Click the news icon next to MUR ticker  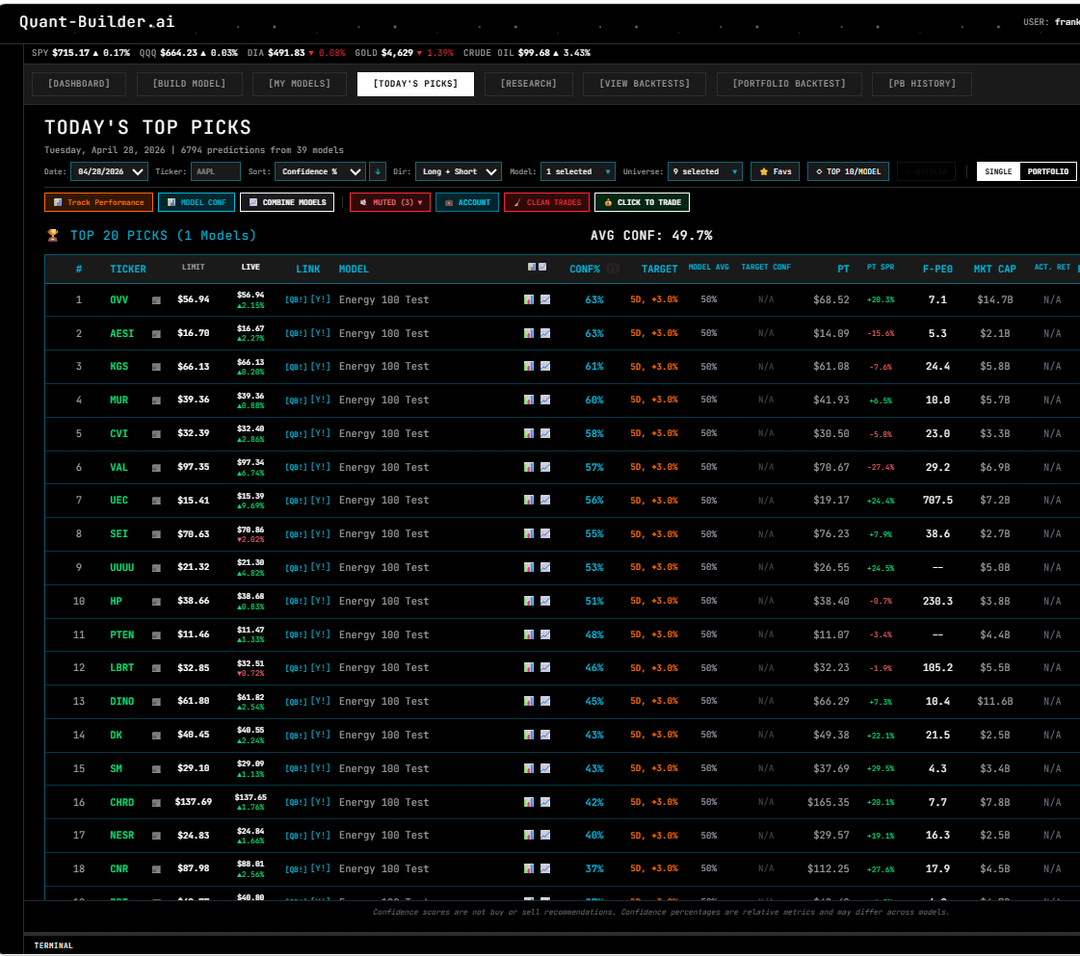click(x=156, y=400)
